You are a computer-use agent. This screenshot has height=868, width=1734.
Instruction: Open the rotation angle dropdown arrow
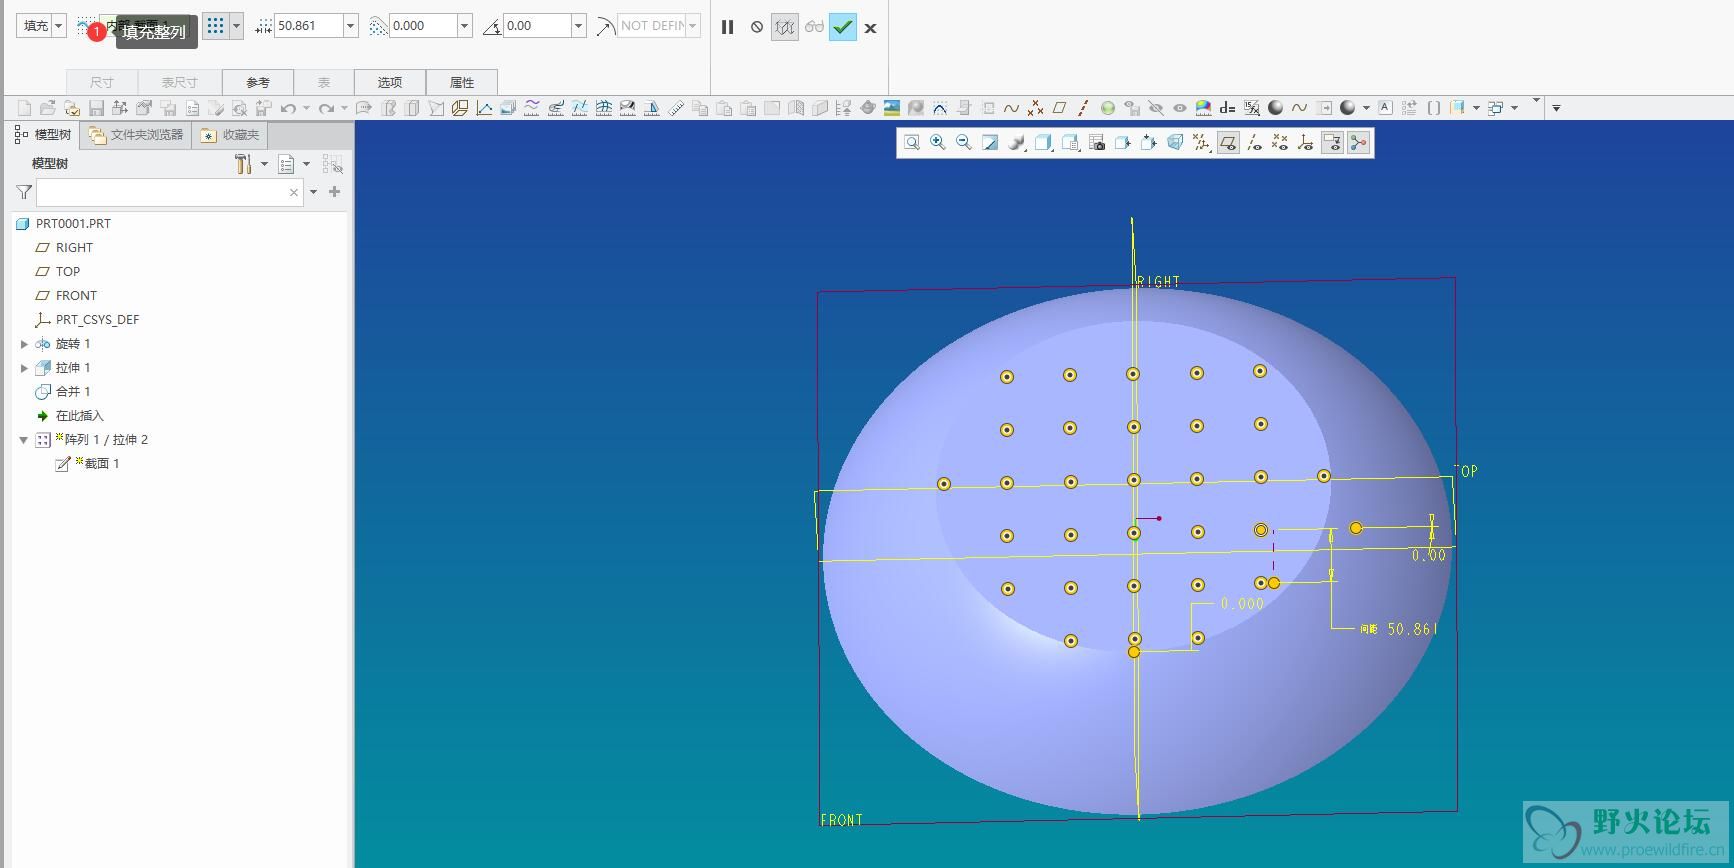click(x=579, y=26)
